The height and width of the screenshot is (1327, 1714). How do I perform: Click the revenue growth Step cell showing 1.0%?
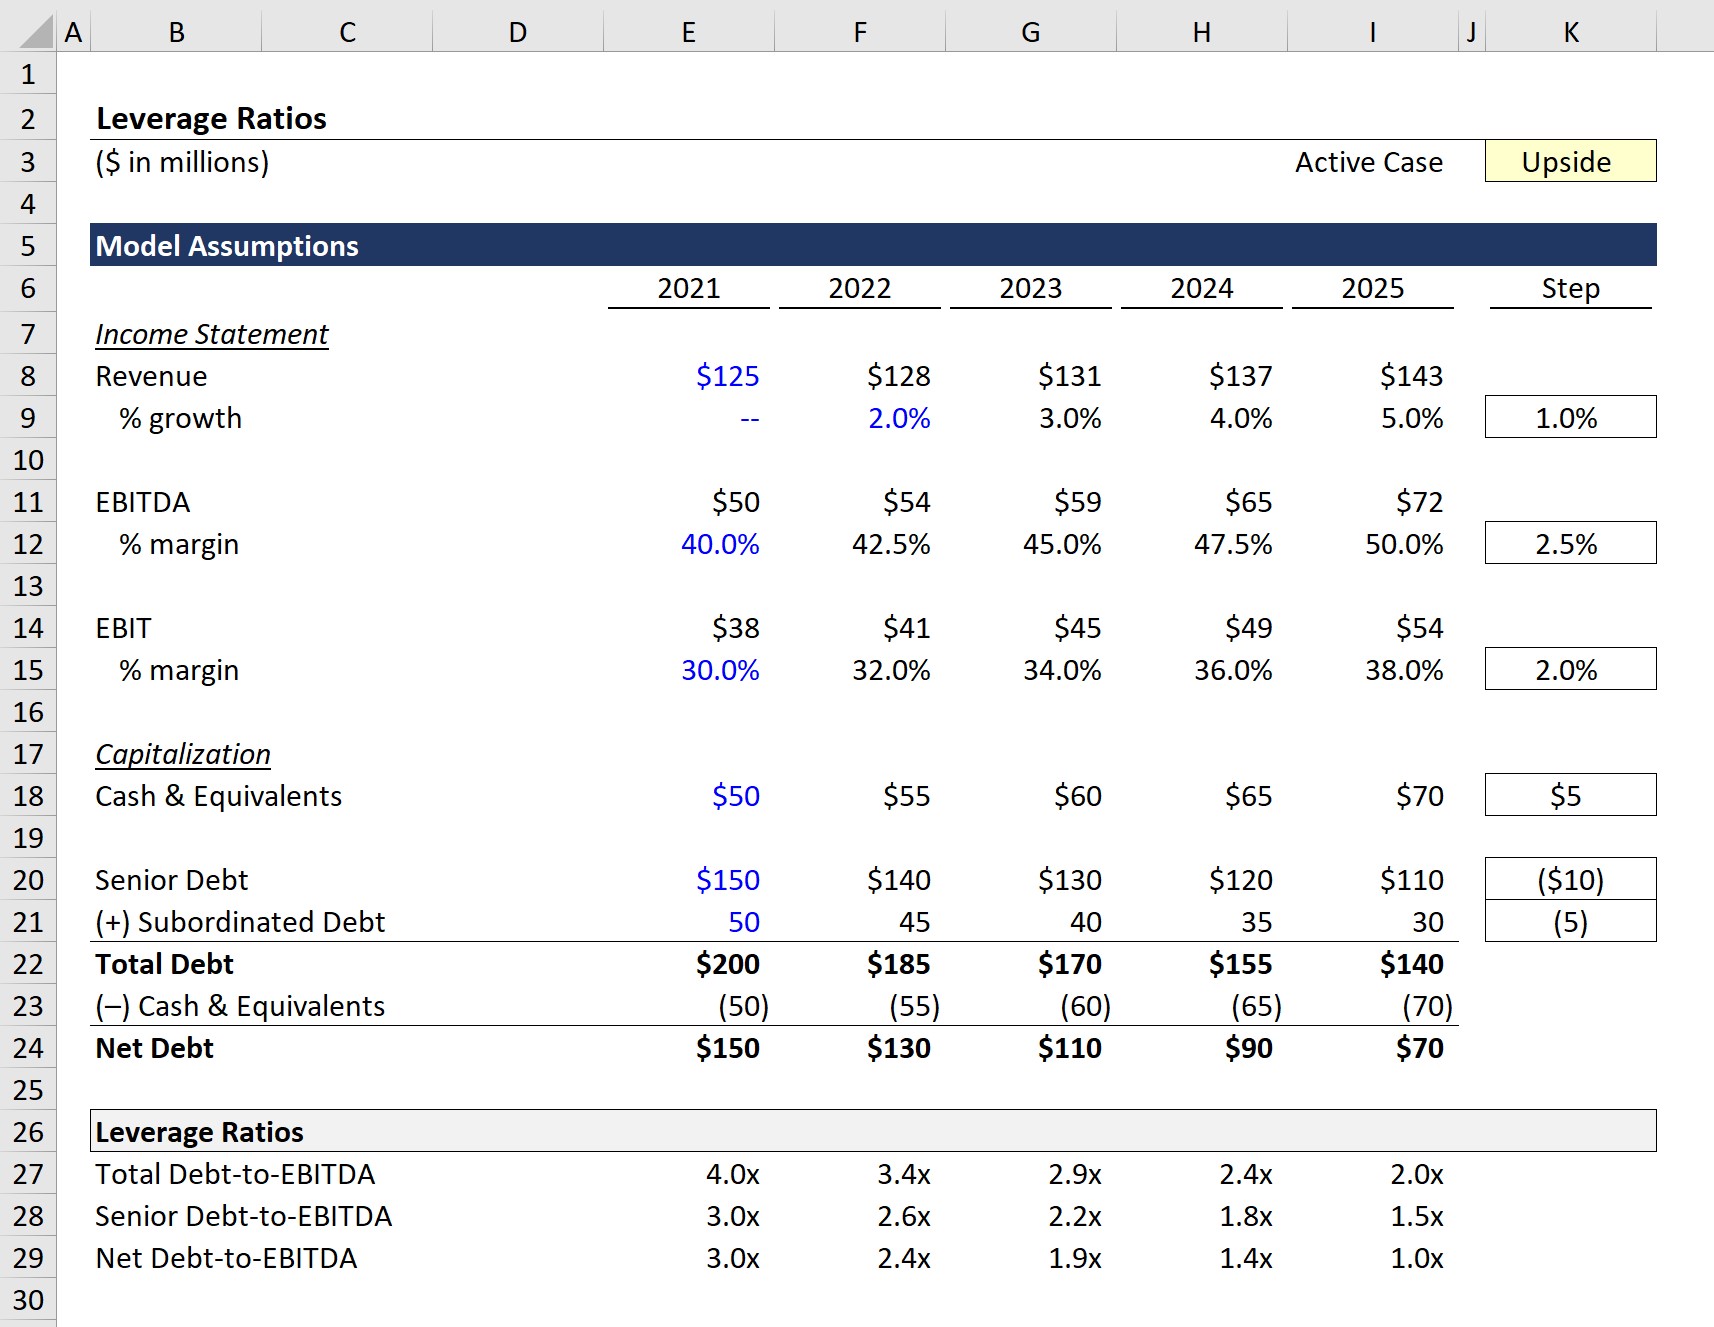pos(1568,417)
